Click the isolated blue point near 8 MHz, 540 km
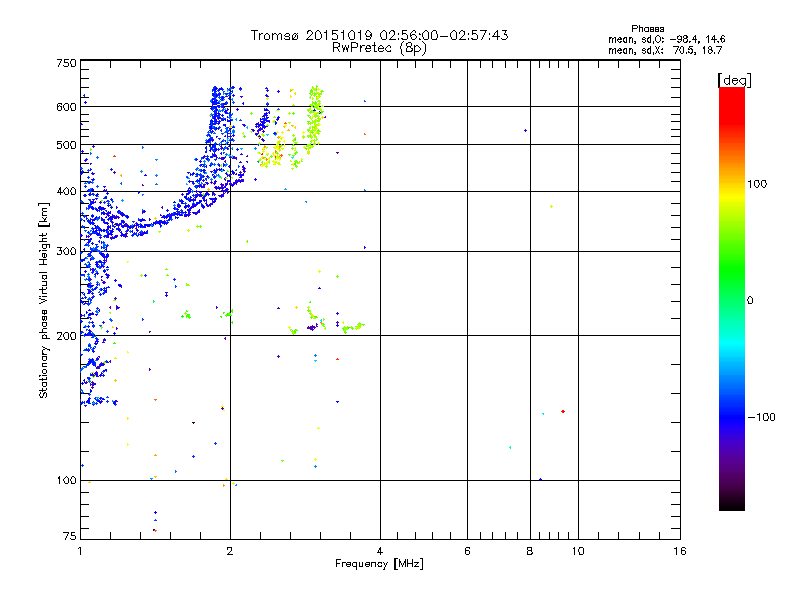The width and height of the screenshot is (800, 600). point(526,131)
